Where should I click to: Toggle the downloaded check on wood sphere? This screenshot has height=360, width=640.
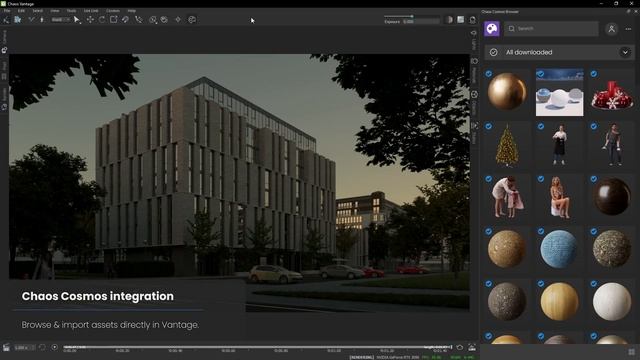pyautogui.click(x=541, y=284)
